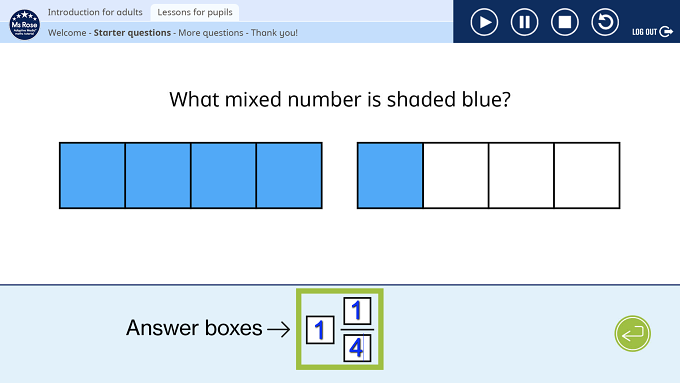Click the Log Out icon
This screenshot has width=680, height=383.
coord(666,32)
